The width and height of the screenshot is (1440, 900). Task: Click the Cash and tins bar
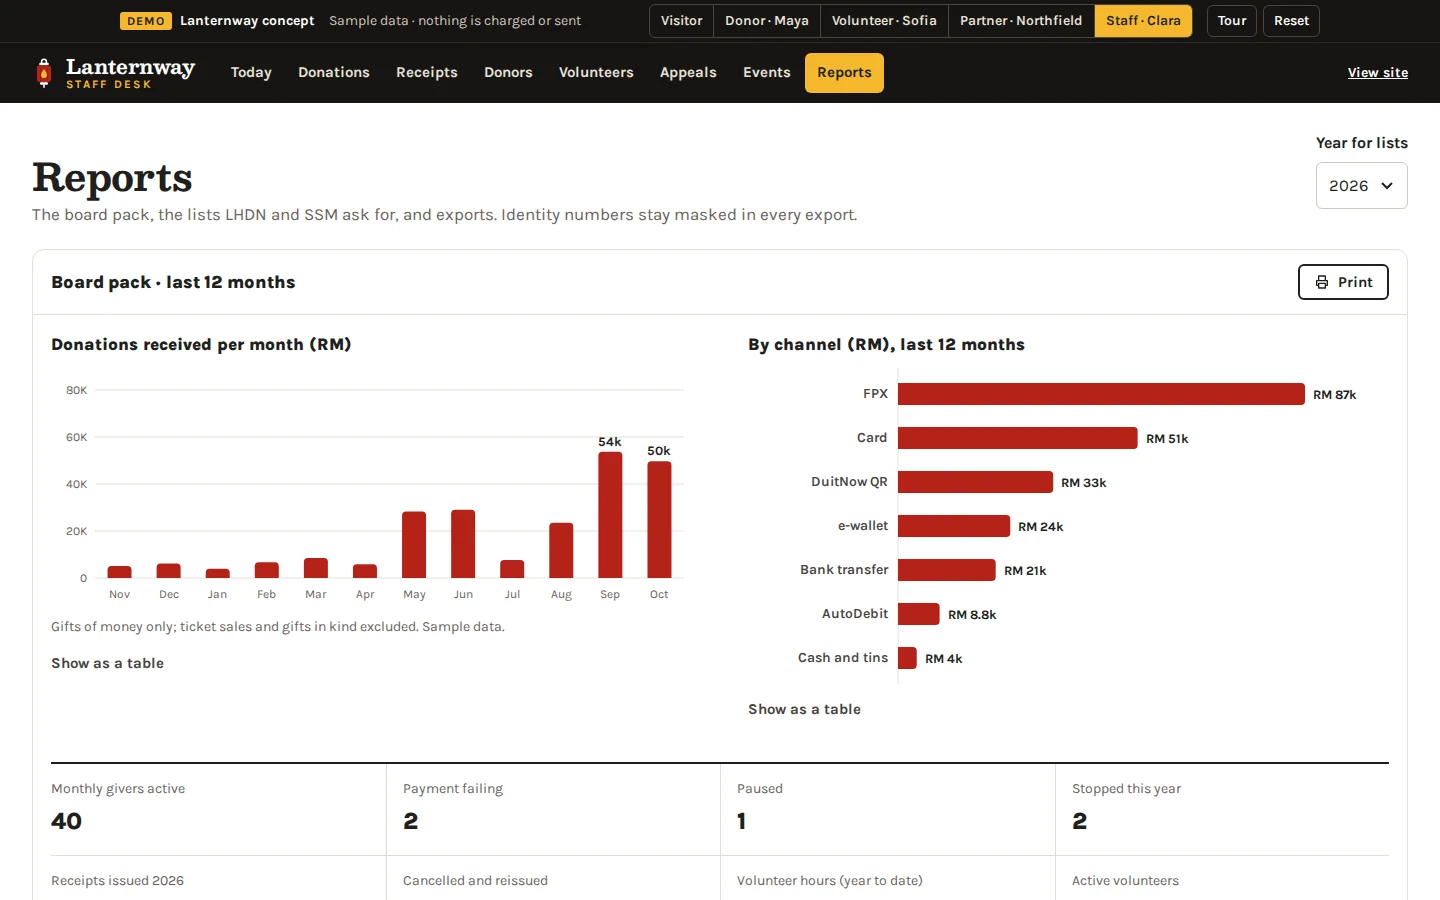[907, 658]
